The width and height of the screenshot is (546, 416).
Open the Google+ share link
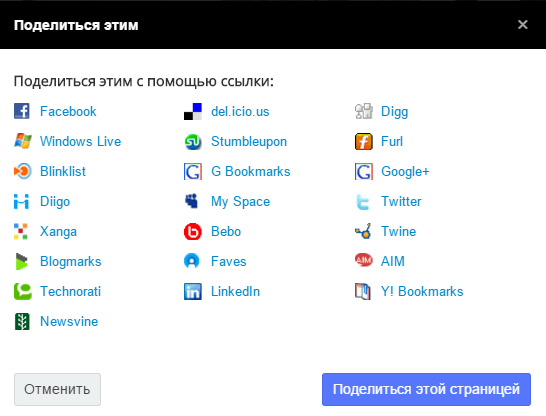coord(405,171)
